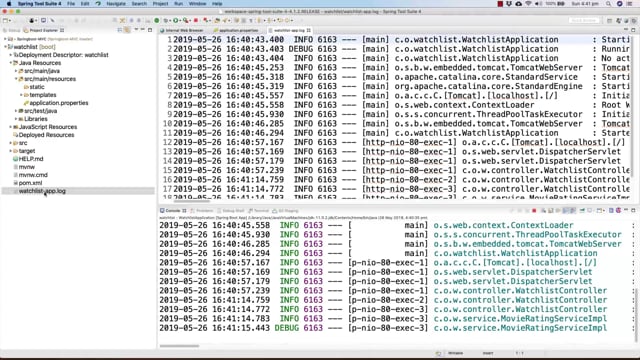Open the New file dropdown arrow
This screenshot has height=360, width=640.
pyautogui.click(x=10, y=20)
